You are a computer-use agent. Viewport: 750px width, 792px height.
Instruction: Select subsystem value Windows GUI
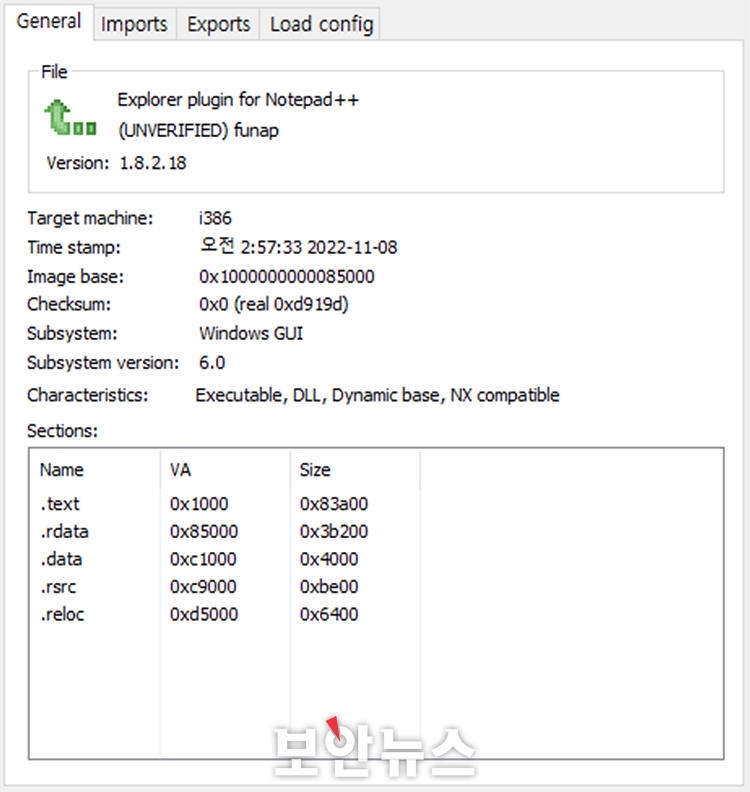(x=251, y=333)
